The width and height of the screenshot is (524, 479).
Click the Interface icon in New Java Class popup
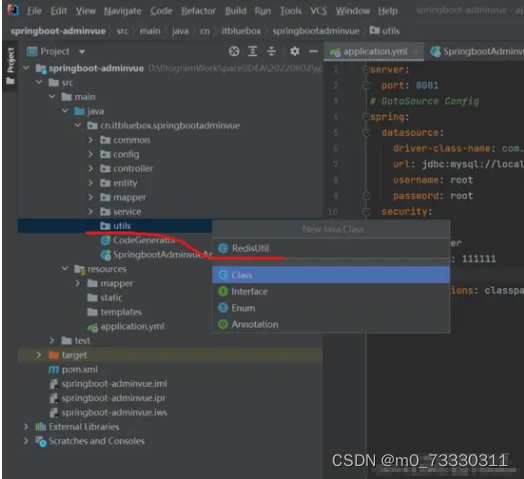pyautogui.click(x=223, y=291)
